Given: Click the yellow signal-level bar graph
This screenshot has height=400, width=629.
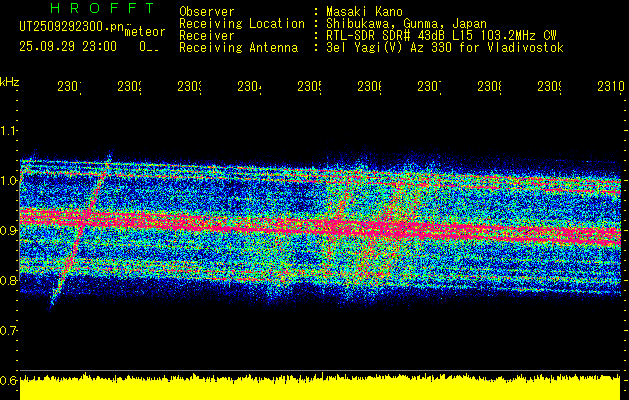Looking at the screenshot, I should [x=320, y=387].
